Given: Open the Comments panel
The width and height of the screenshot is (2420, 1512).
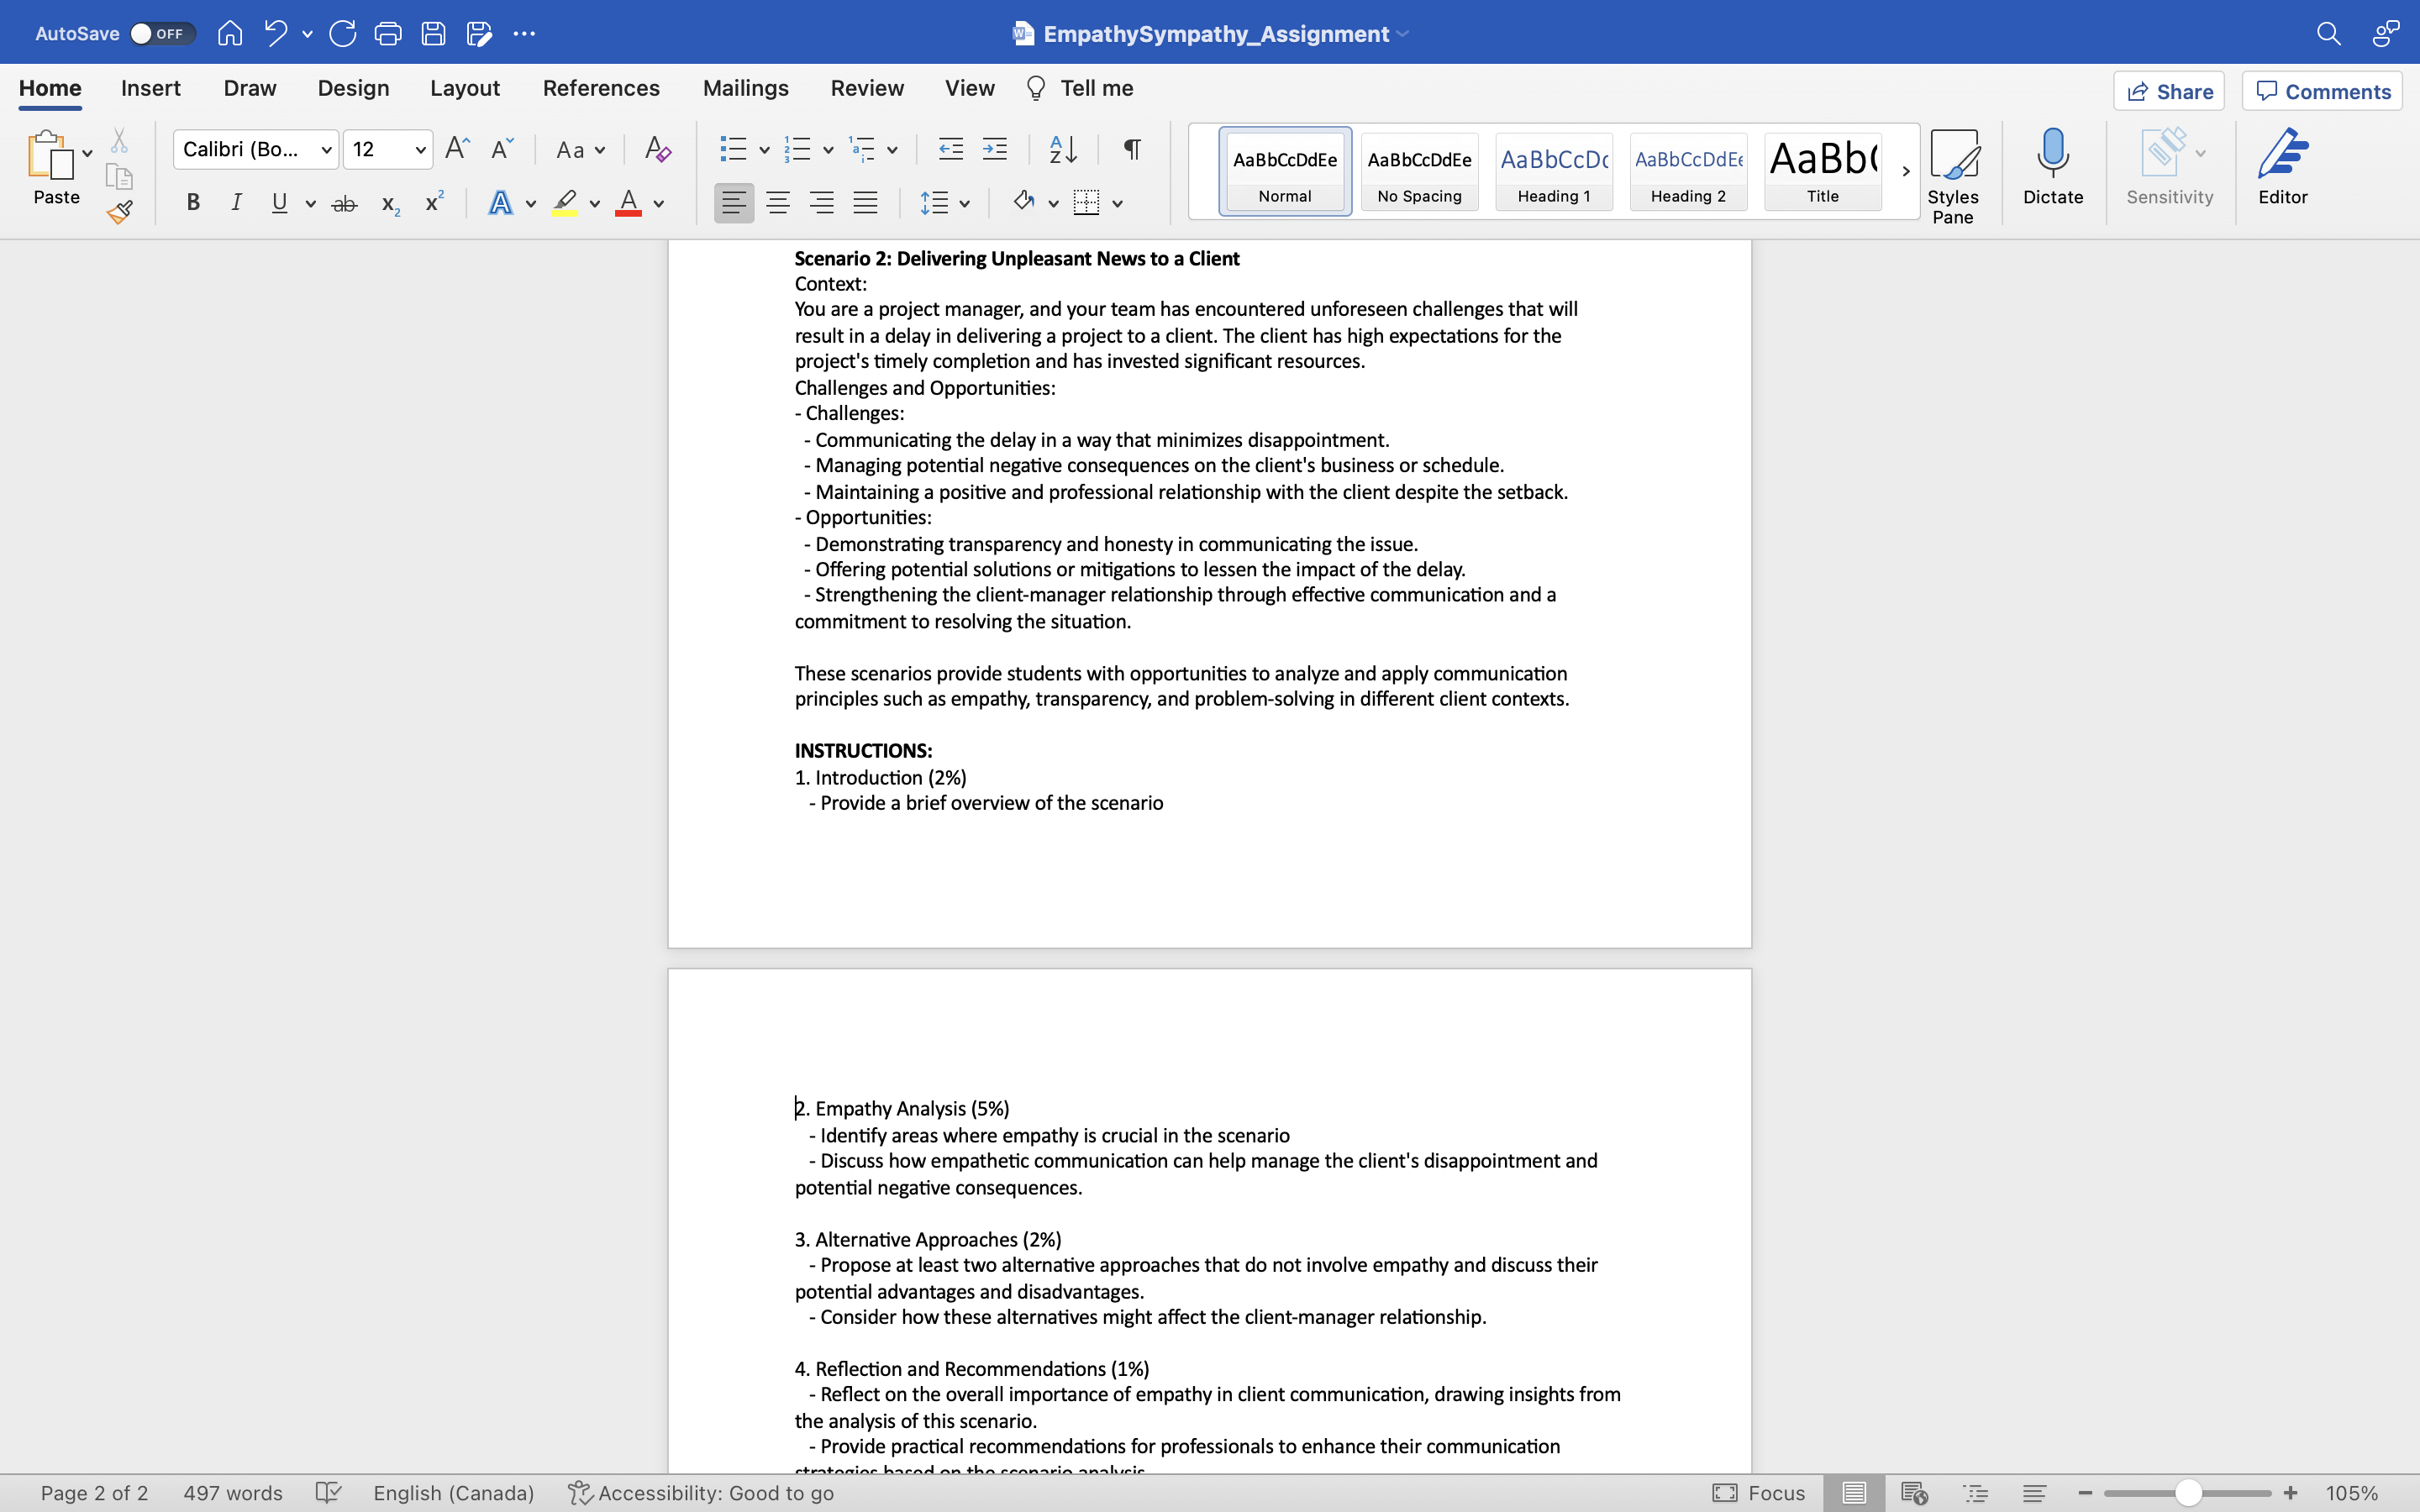Looking at the screenshot, I should 2321,90.
